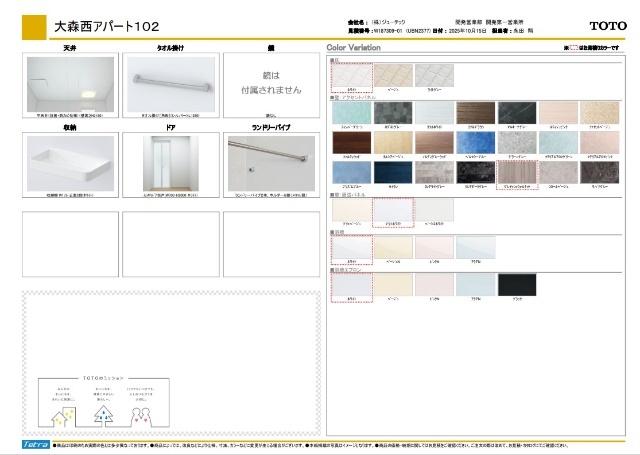Pick the black bathtub apron swatch
This screenshot has width=640, height=455.
pos(518,285)
